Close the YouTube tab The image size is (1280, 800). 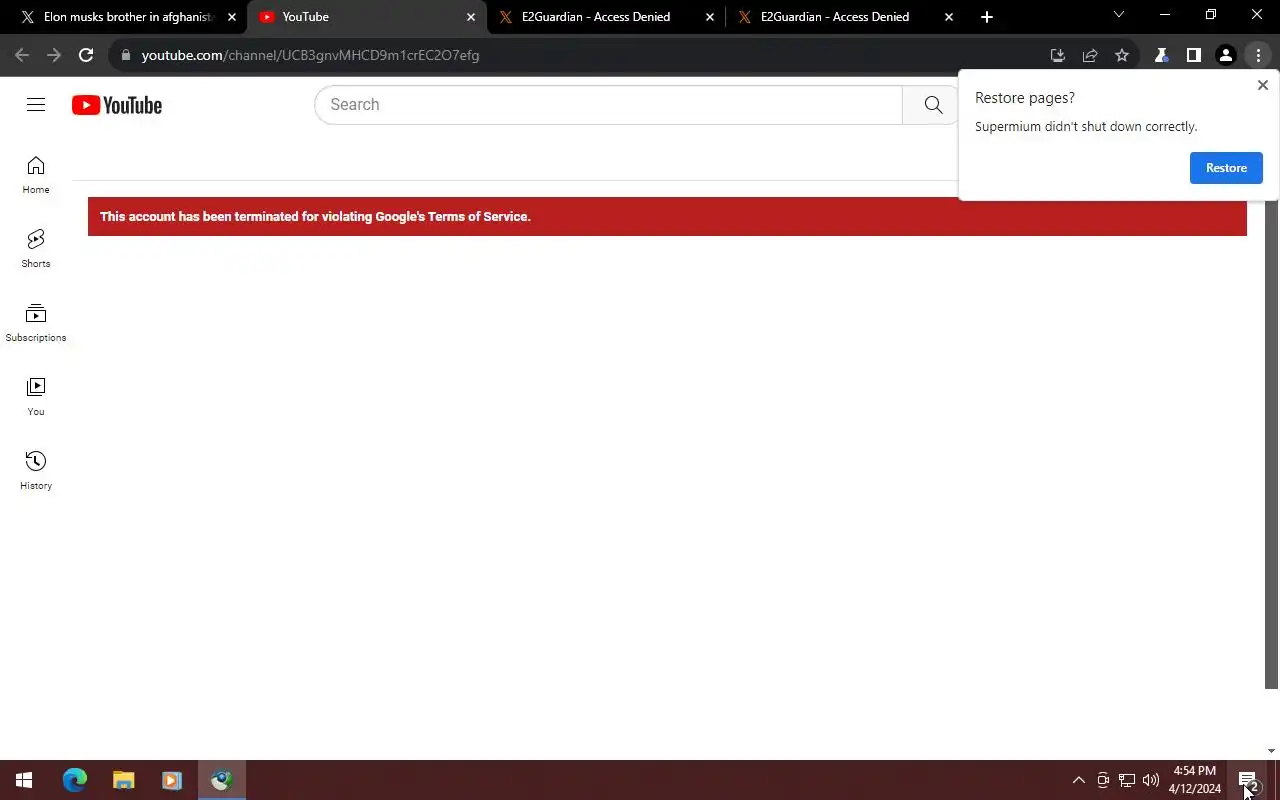click(x=471, y=17)
